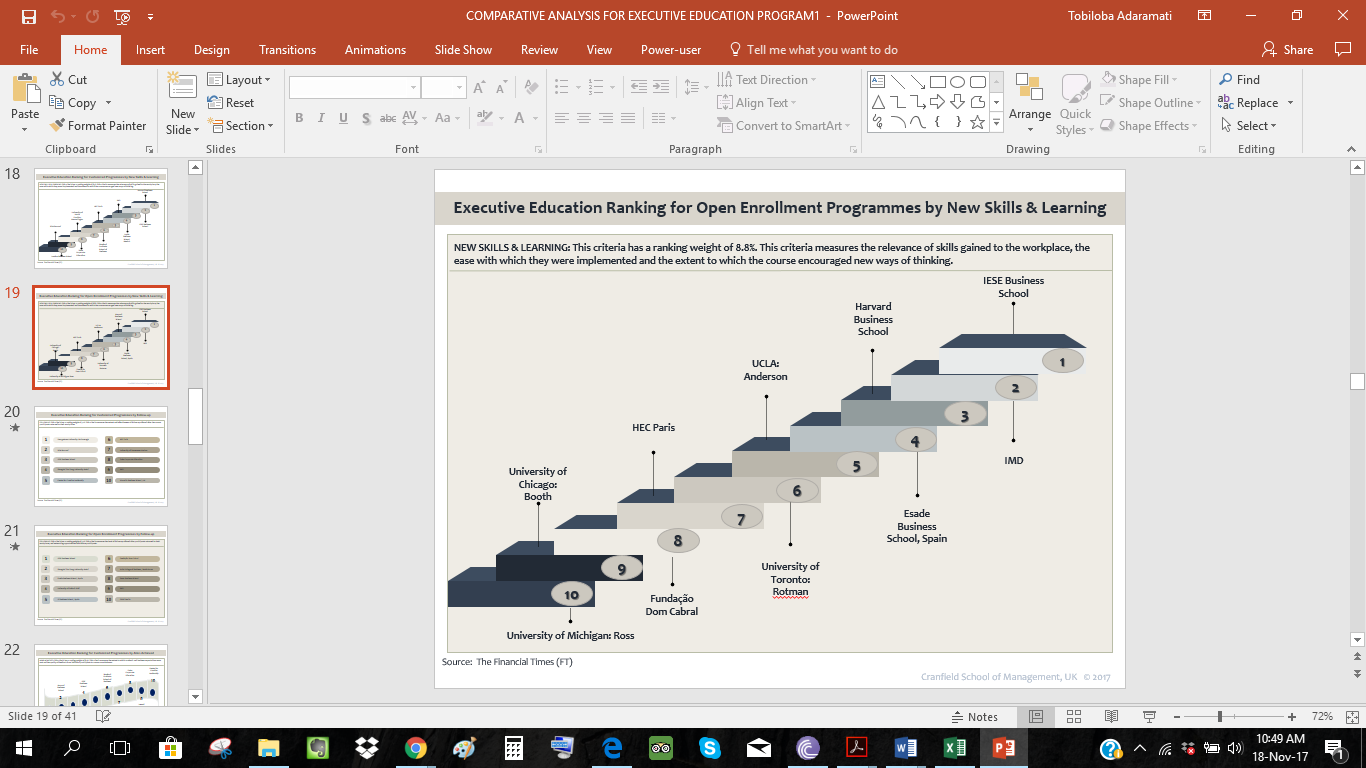The height and width of the screenshot is (768, 1366).
Task: Toggle text Shadow formatting
Action: tap(365, 118)
